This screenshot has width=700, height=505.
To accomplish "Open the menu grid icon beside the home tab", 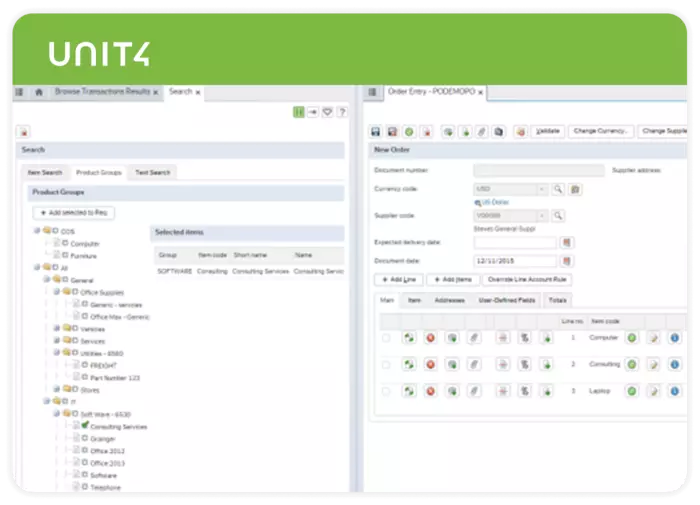I will (x=19, y=92).
